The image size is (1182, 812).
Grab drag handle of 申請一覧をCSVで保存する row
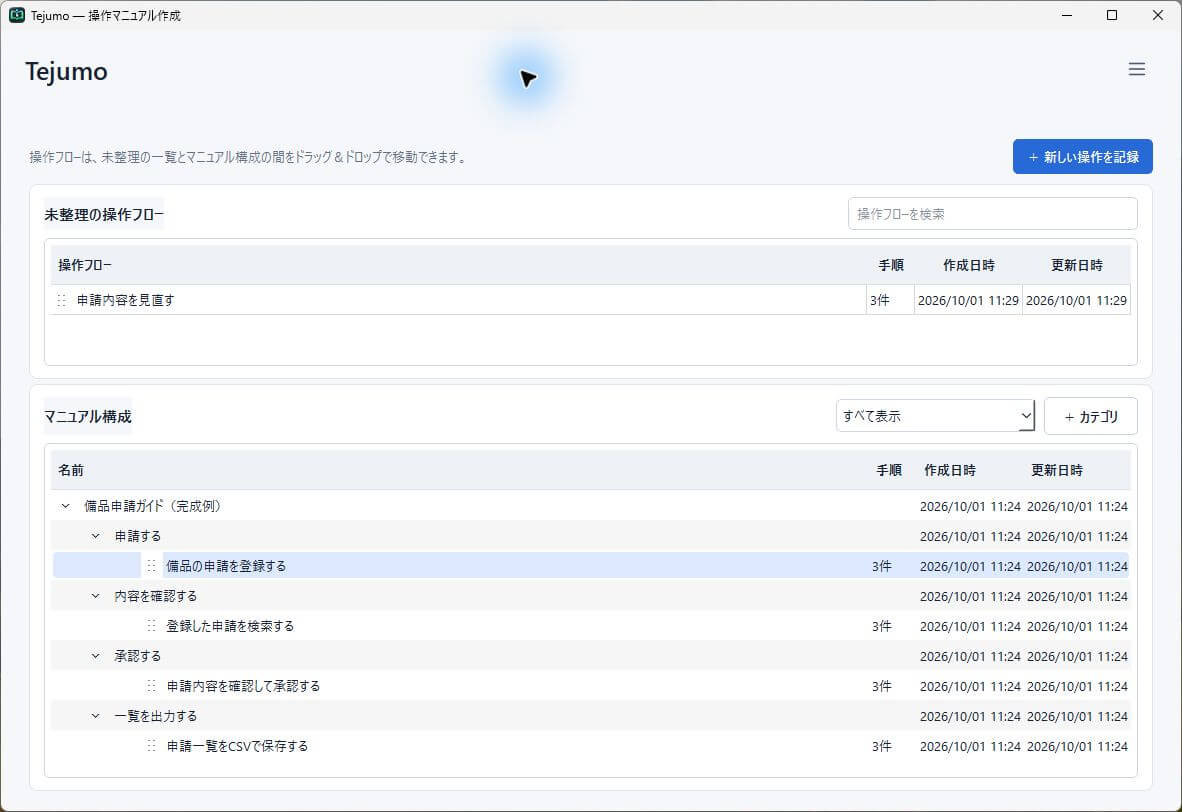[x=152, y=746]
